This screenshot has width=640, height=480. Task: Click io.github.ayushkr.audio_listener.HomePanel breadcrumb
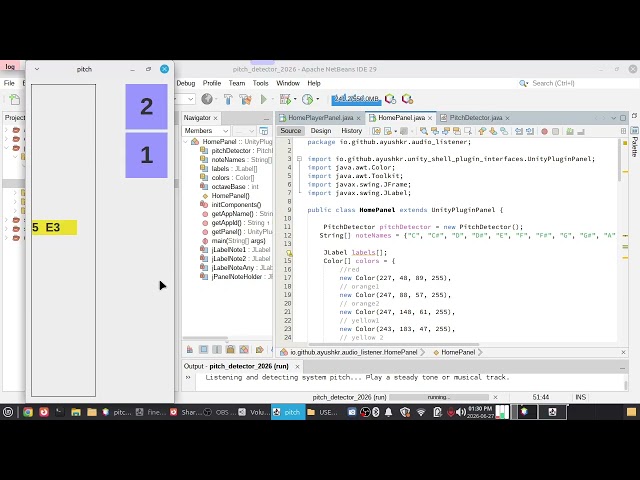353,352
